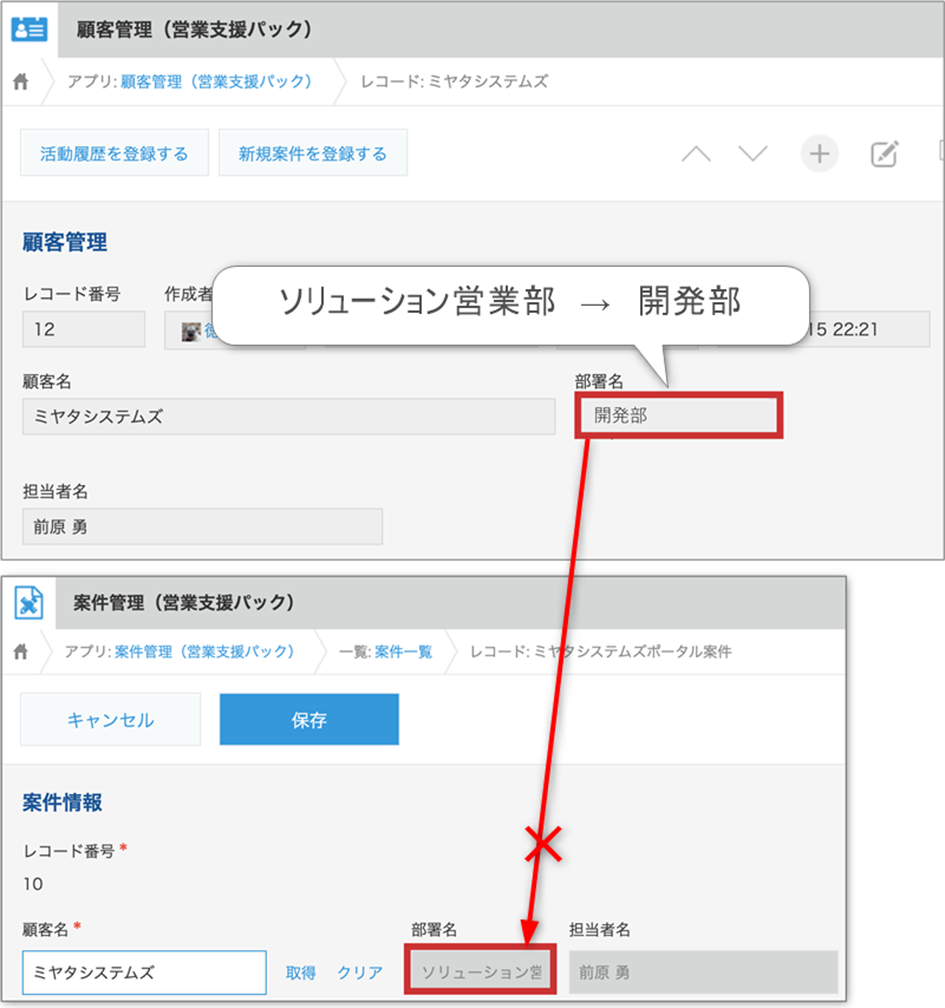Click the 取得 lookup link
Viewport: 945px width, 1008px height.
click(301, 972)
